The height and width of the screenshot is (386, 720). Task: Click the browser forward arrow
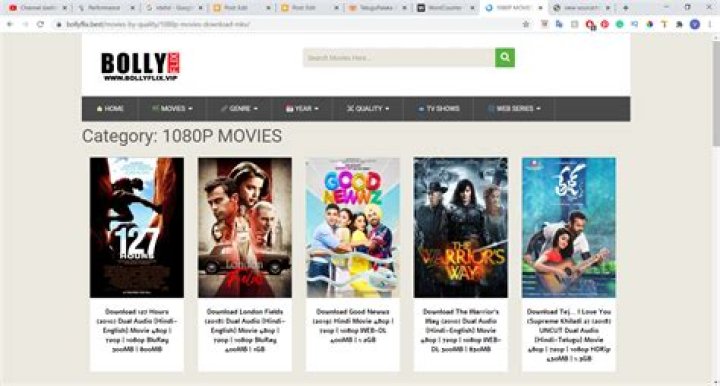(25, 24)
